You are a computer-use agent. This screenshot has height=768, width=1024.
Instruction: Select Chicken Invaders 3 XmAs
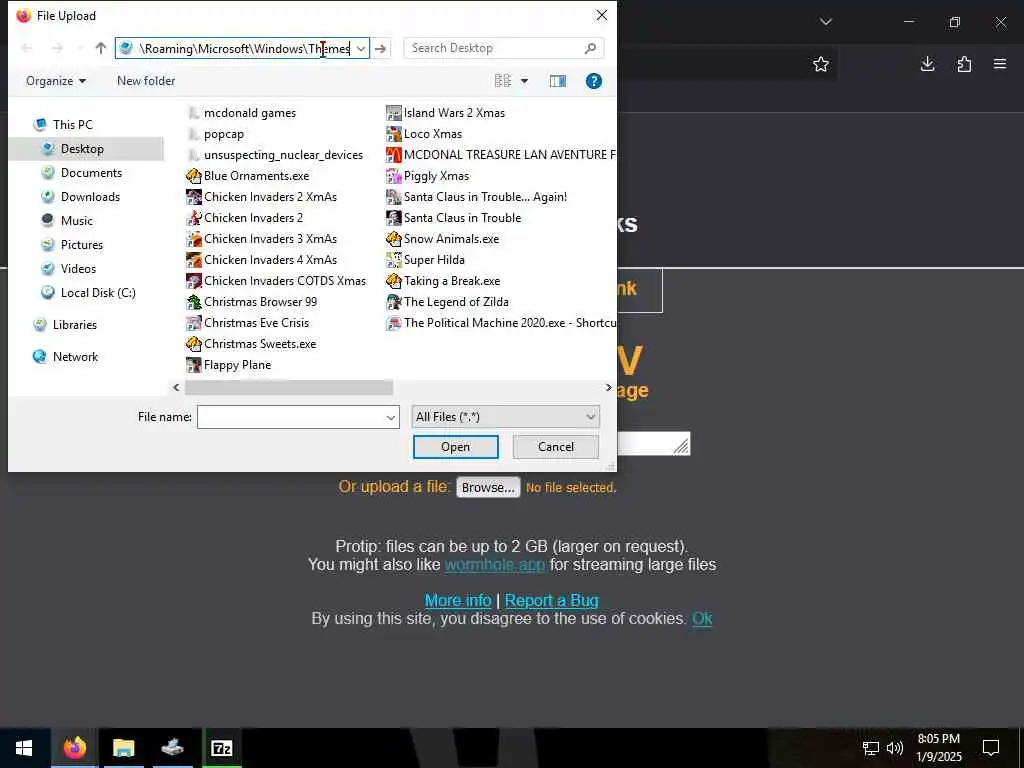pos(262,238)
